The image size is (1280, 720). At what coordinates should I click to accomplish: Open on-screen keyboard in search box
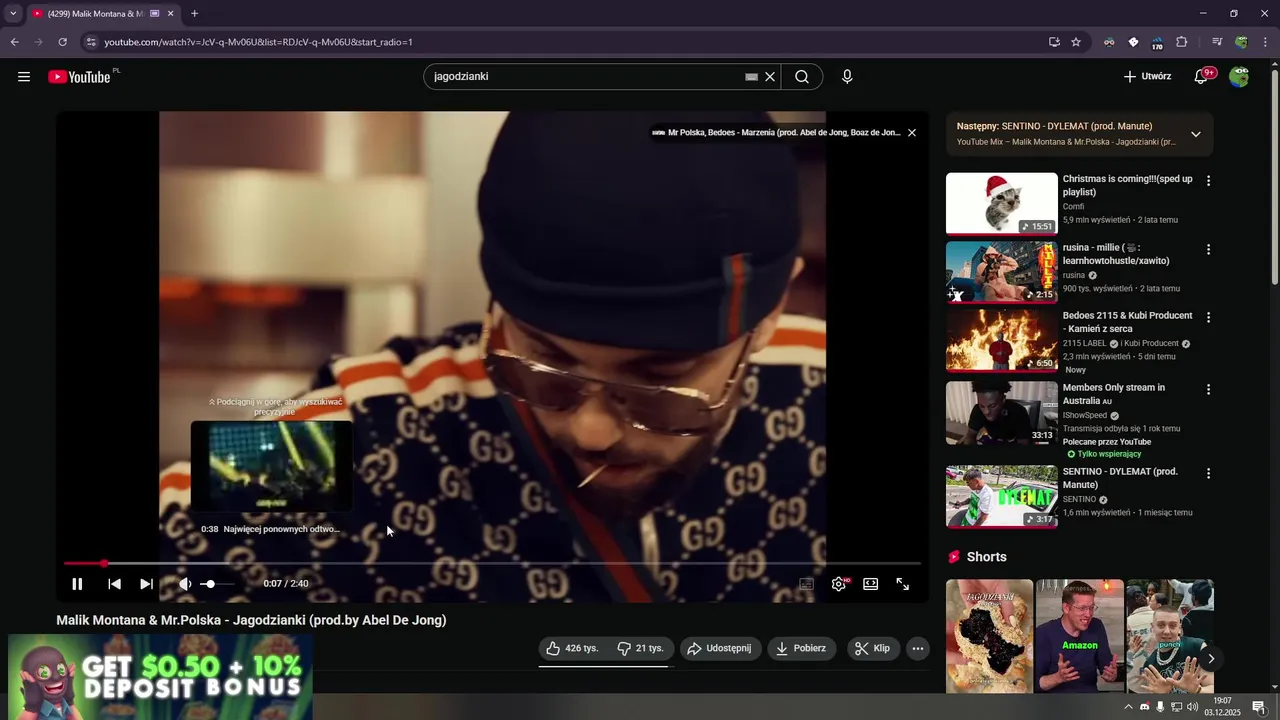[751, 77]
